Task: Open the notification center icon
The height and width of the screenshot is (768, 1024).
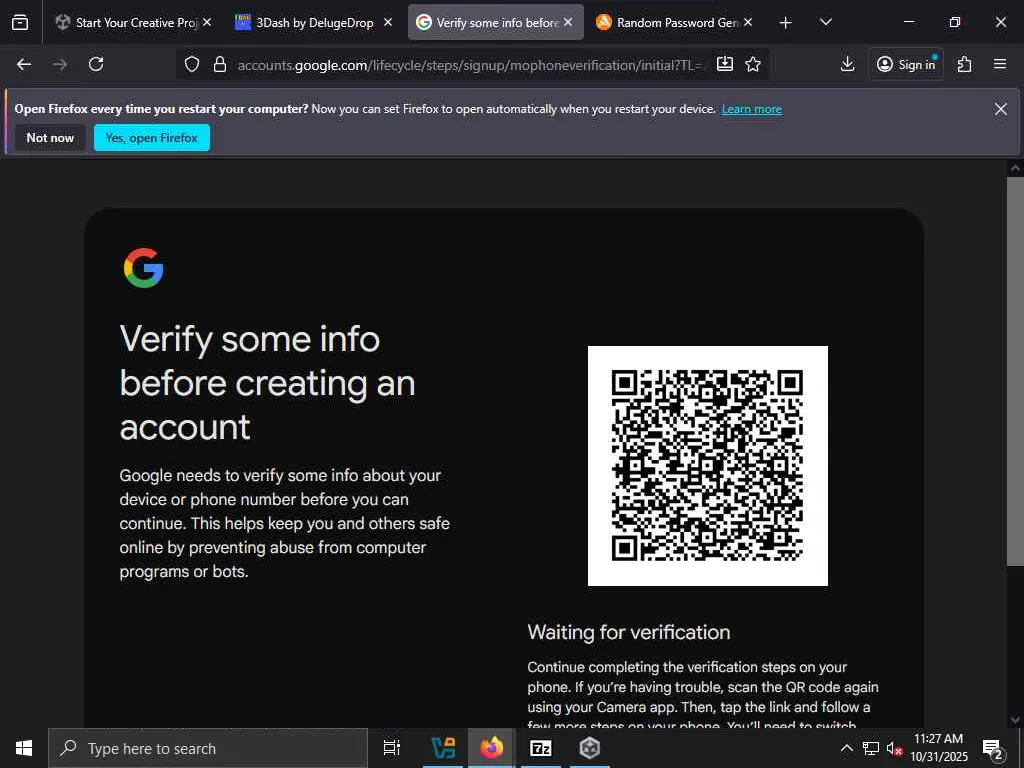Action: tap(993, 748)
